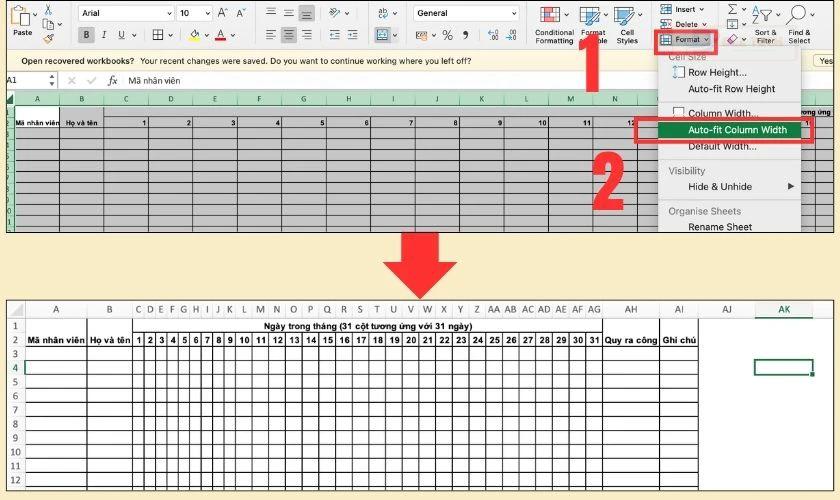Click the Format Painter brush icon
The width and height of the screenshot is (840, 500).
[49, 38]
